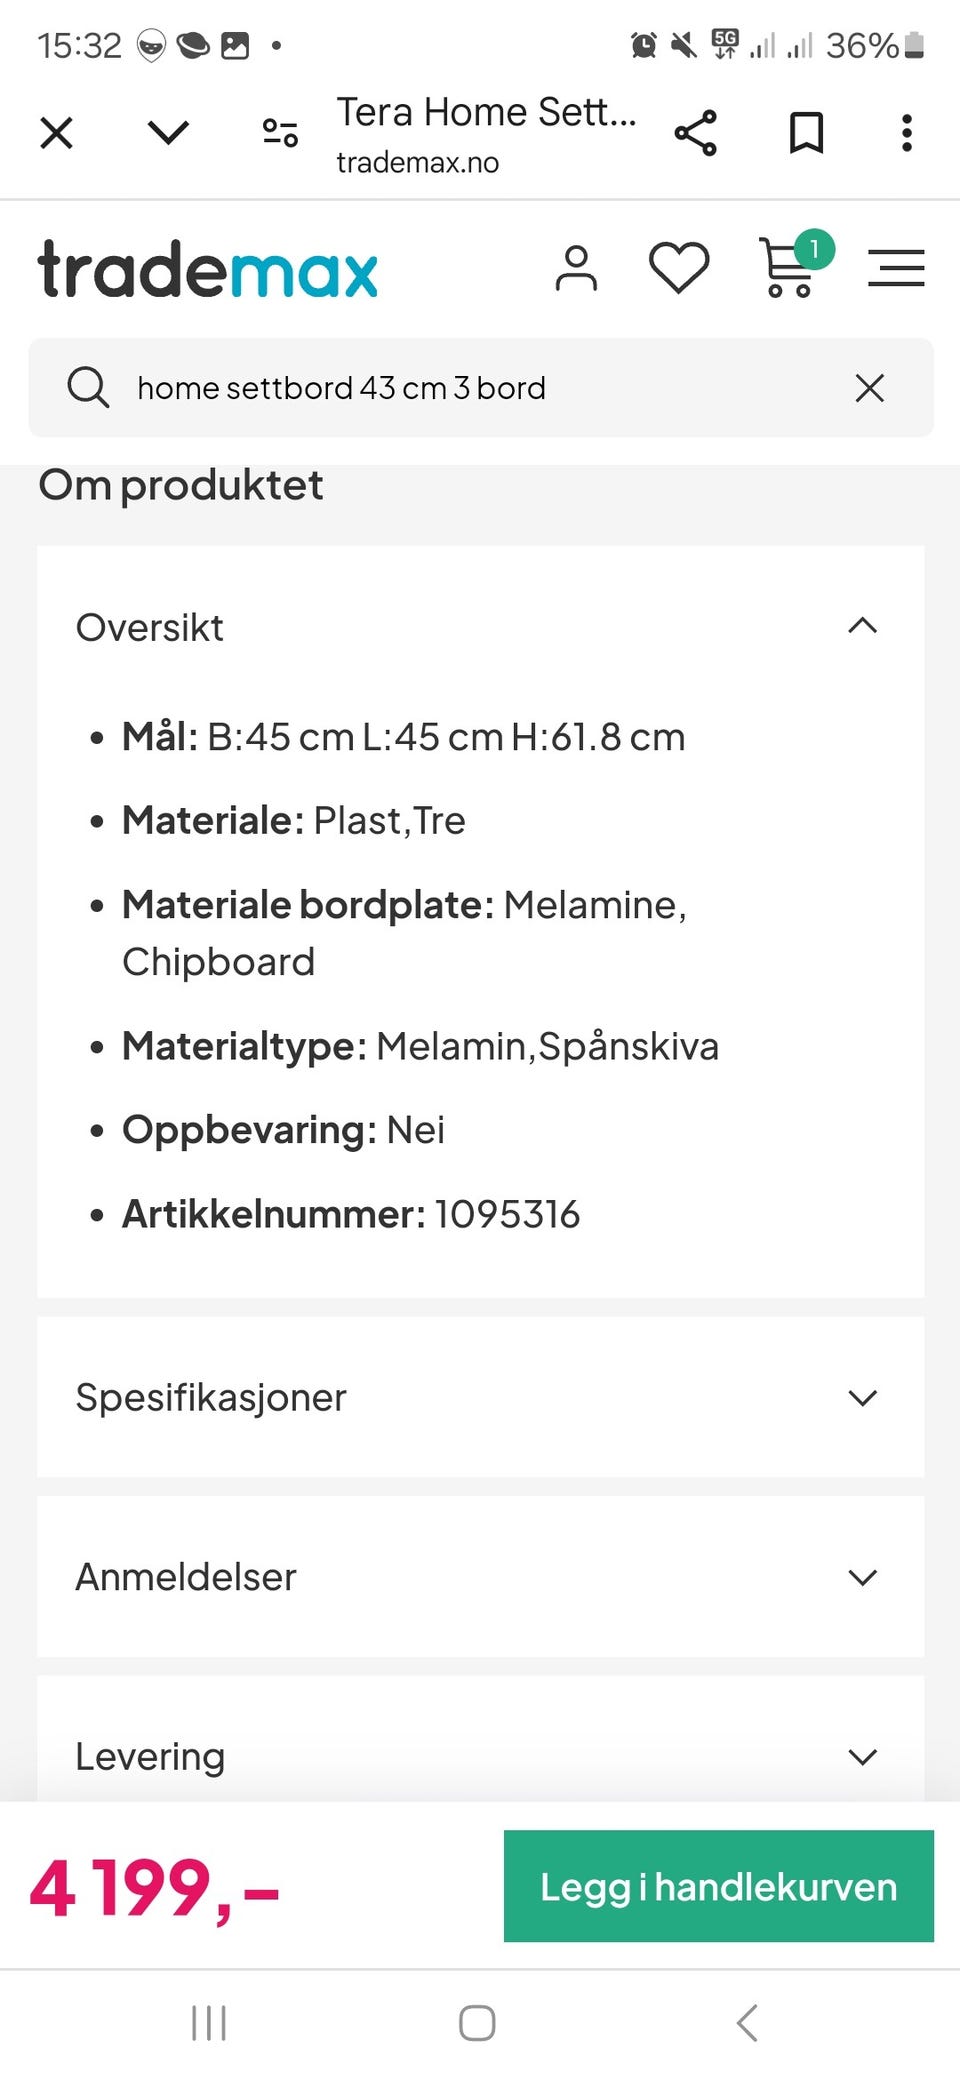Open the shopping cart
Image resolution: width=960 pixels, height=2080 pixels.
pyautogui.click(x=790, y=268)
